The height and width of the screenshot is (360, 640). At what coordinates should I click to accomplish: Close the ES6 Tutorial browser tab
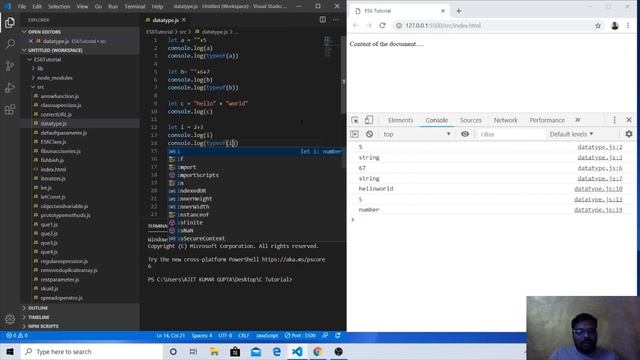coord(443,11)
